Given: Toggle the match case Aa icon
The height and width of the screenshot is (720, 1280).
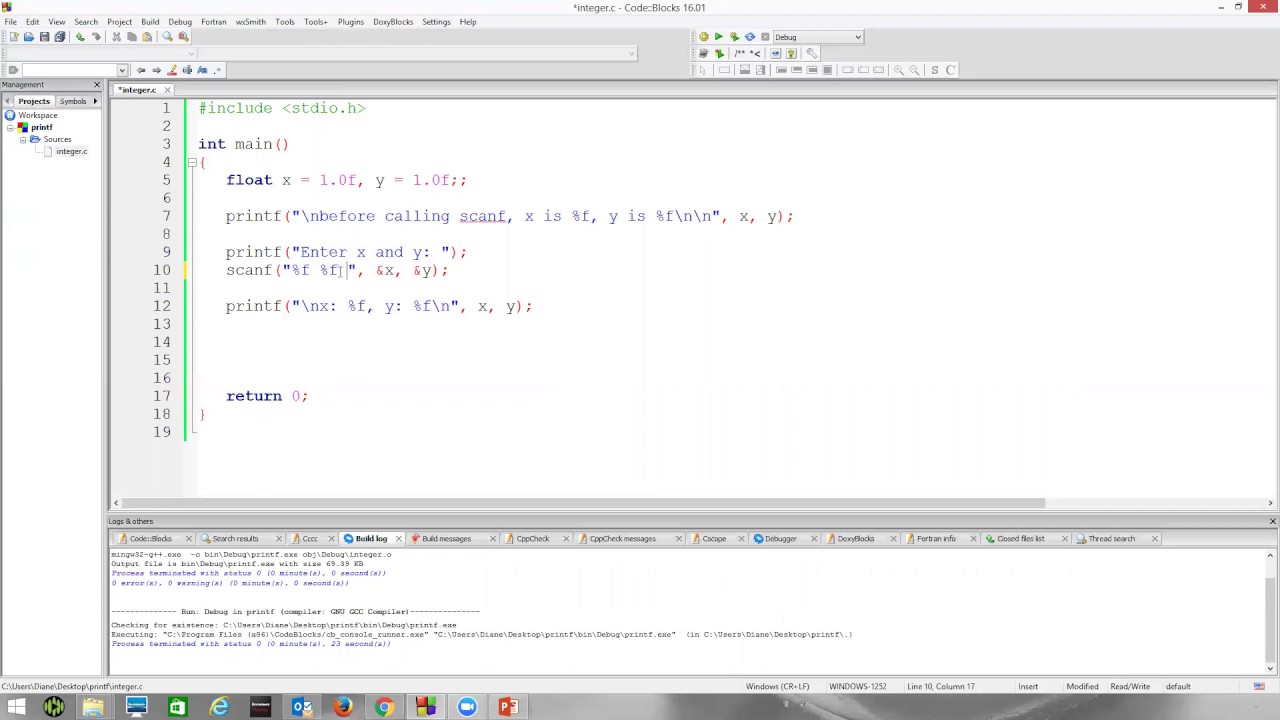Looking at the screenshot, I should pos(202,70).
